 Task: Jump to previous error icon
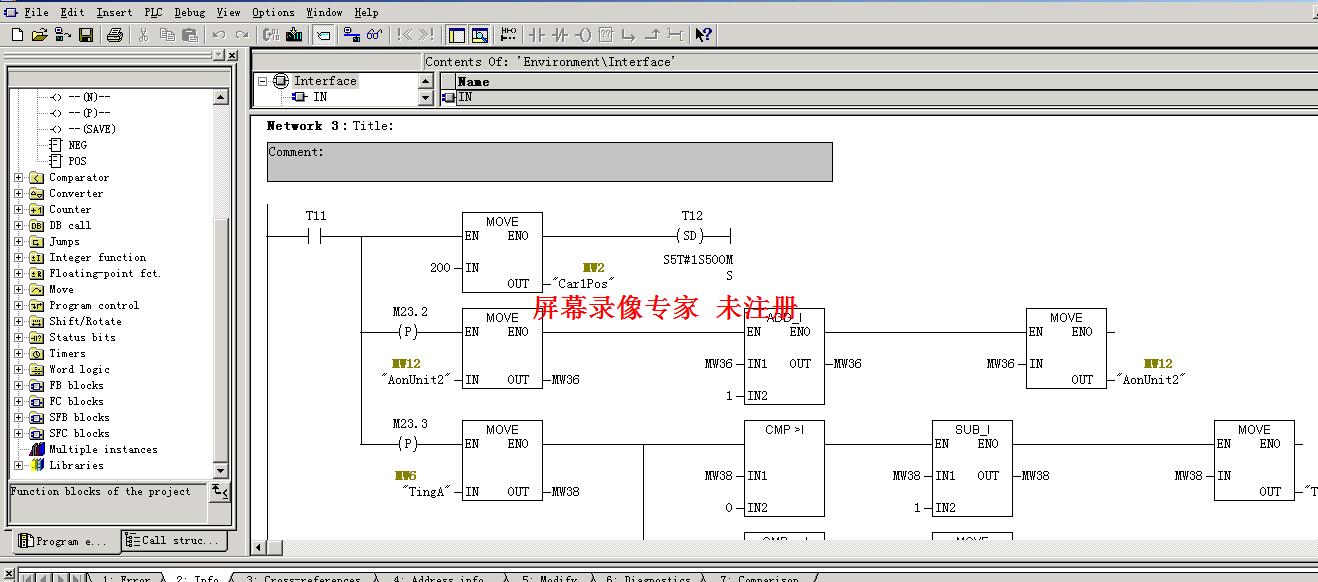pos(404,35)
